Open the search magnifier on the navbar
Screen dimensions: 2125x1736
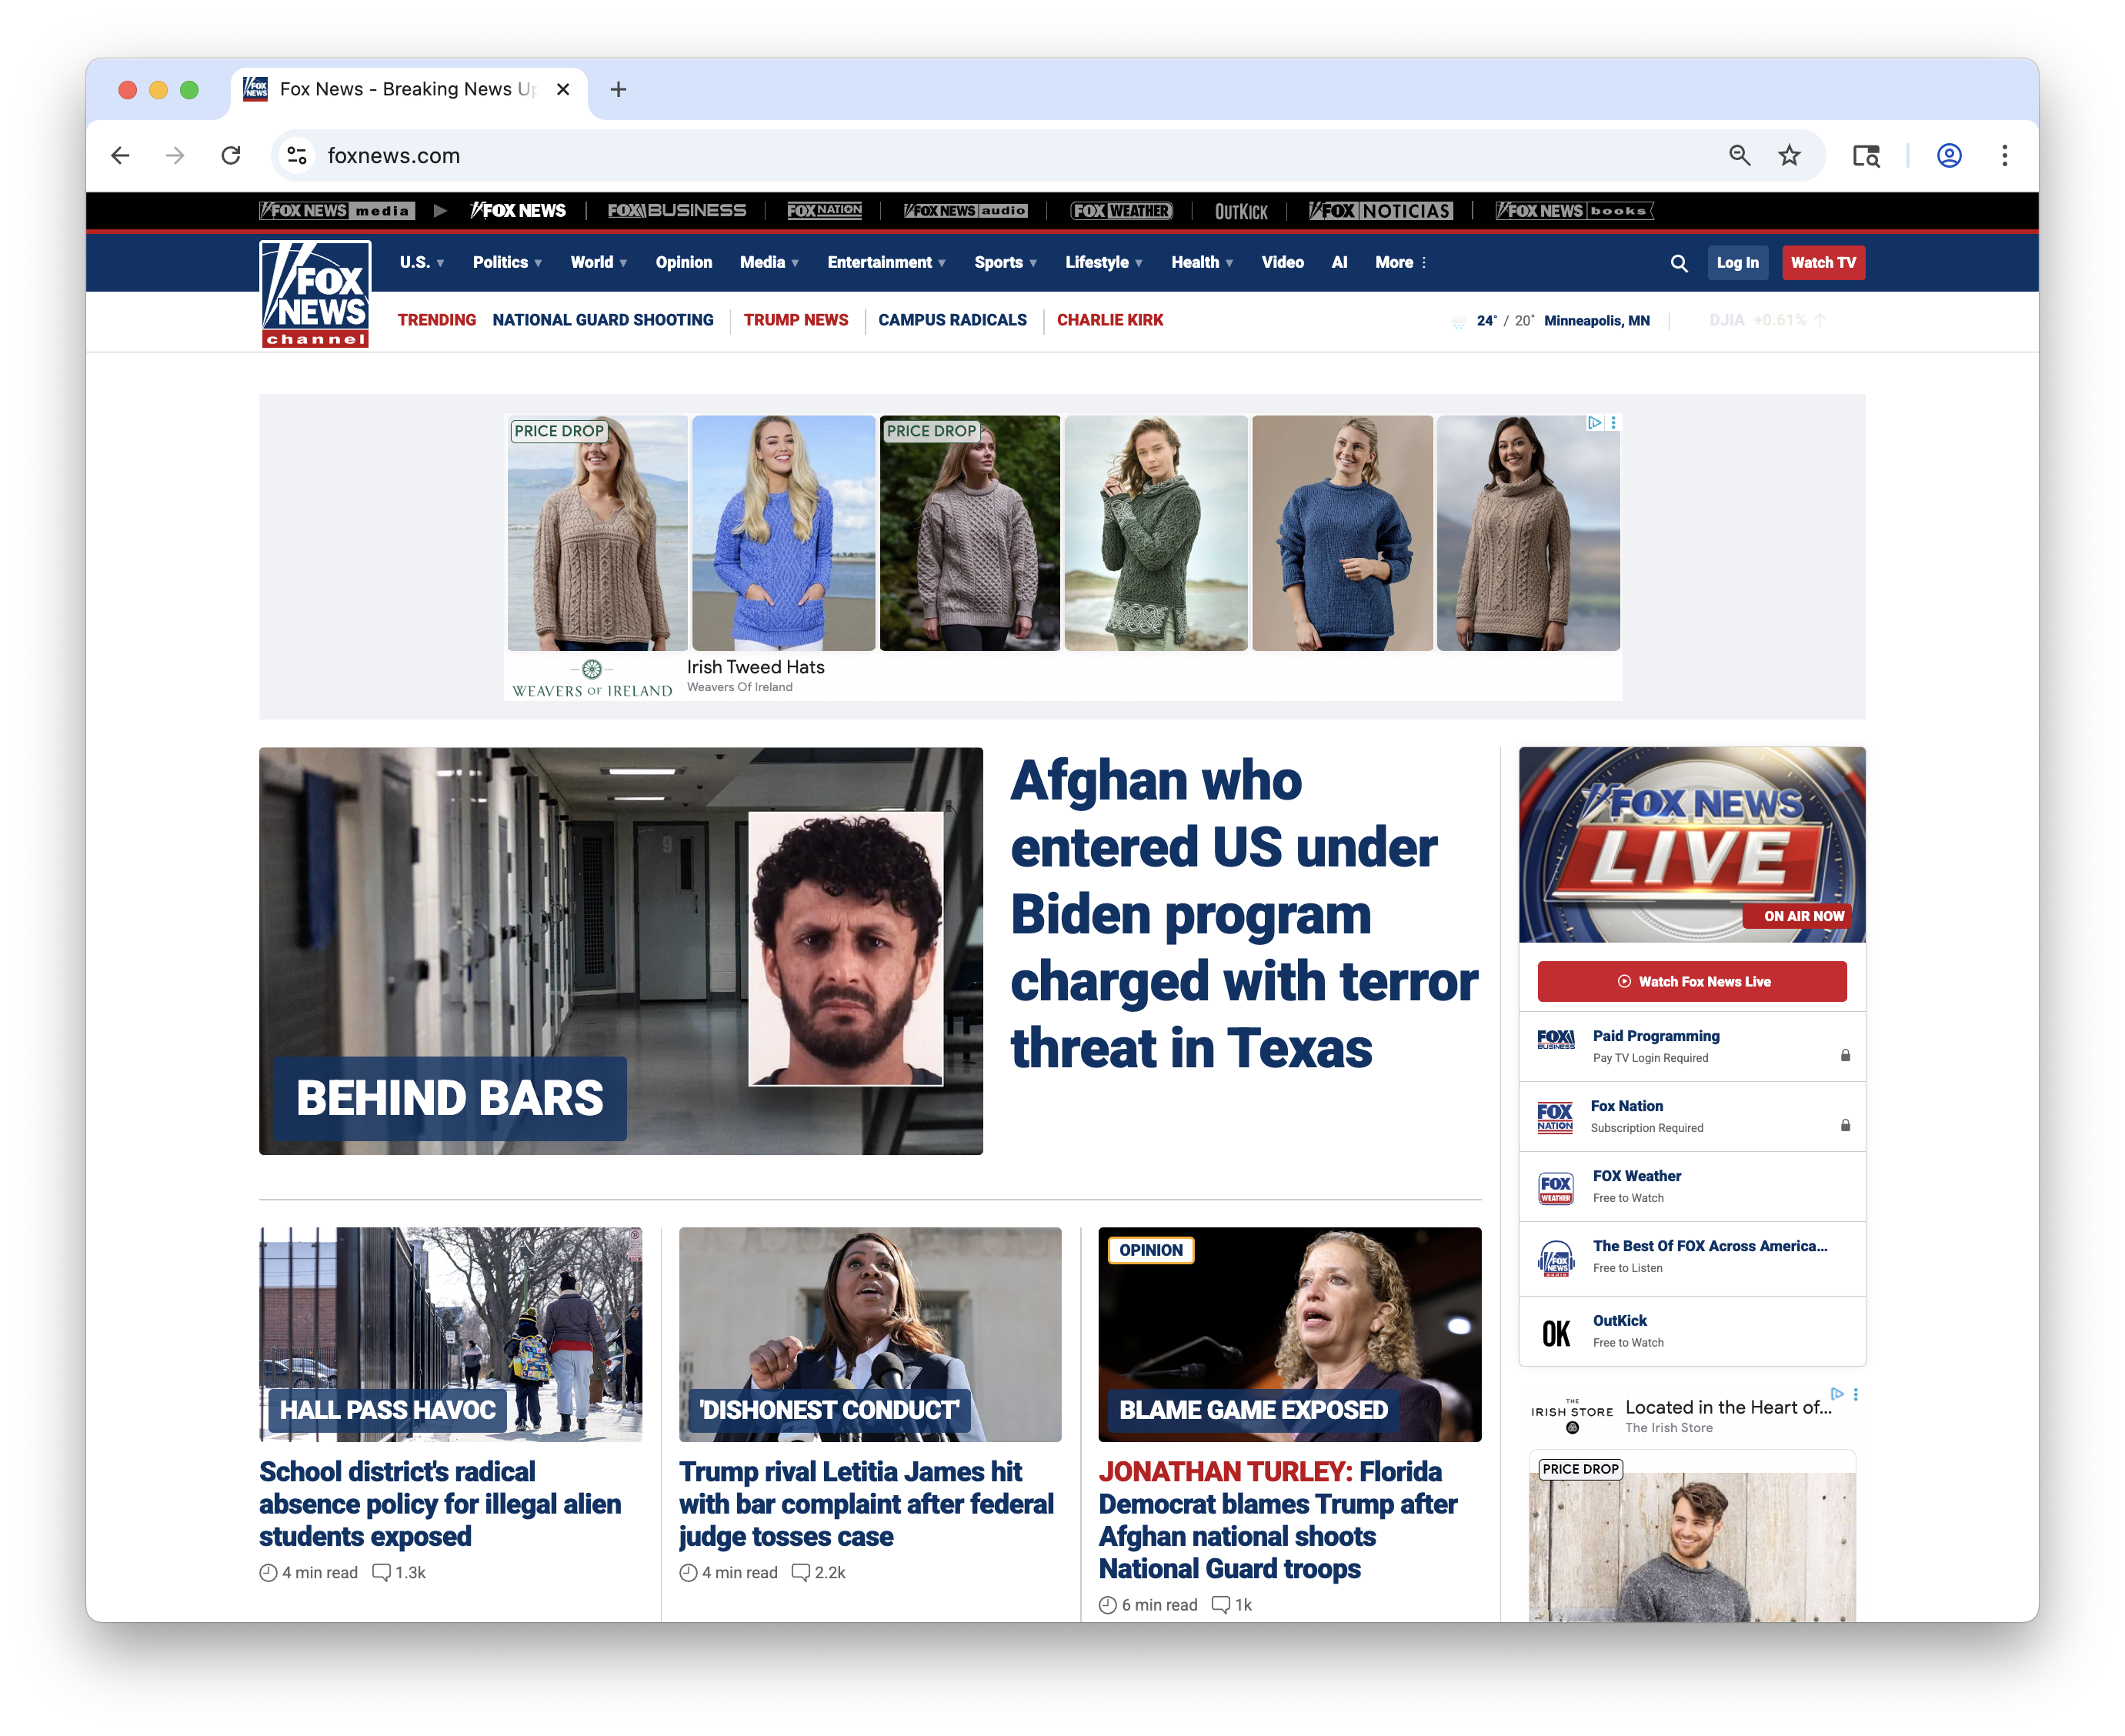(1678, 262)
